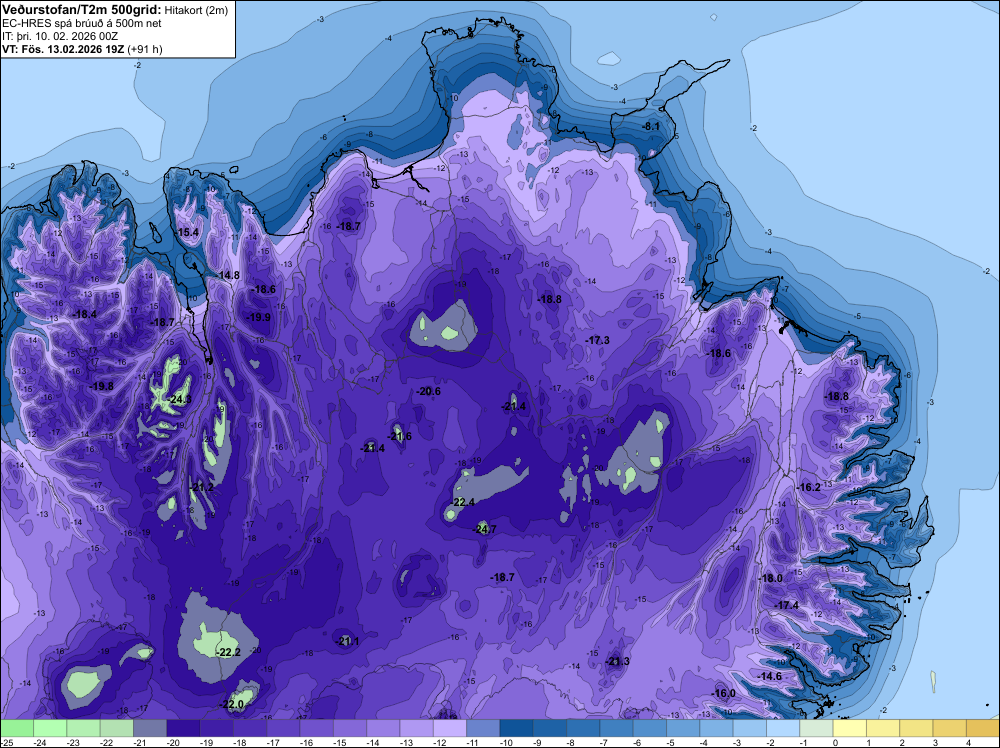The height and width of the screenshot is (748, 1000).
Task: Click the -21.3 temperature label
Action: 617,661
